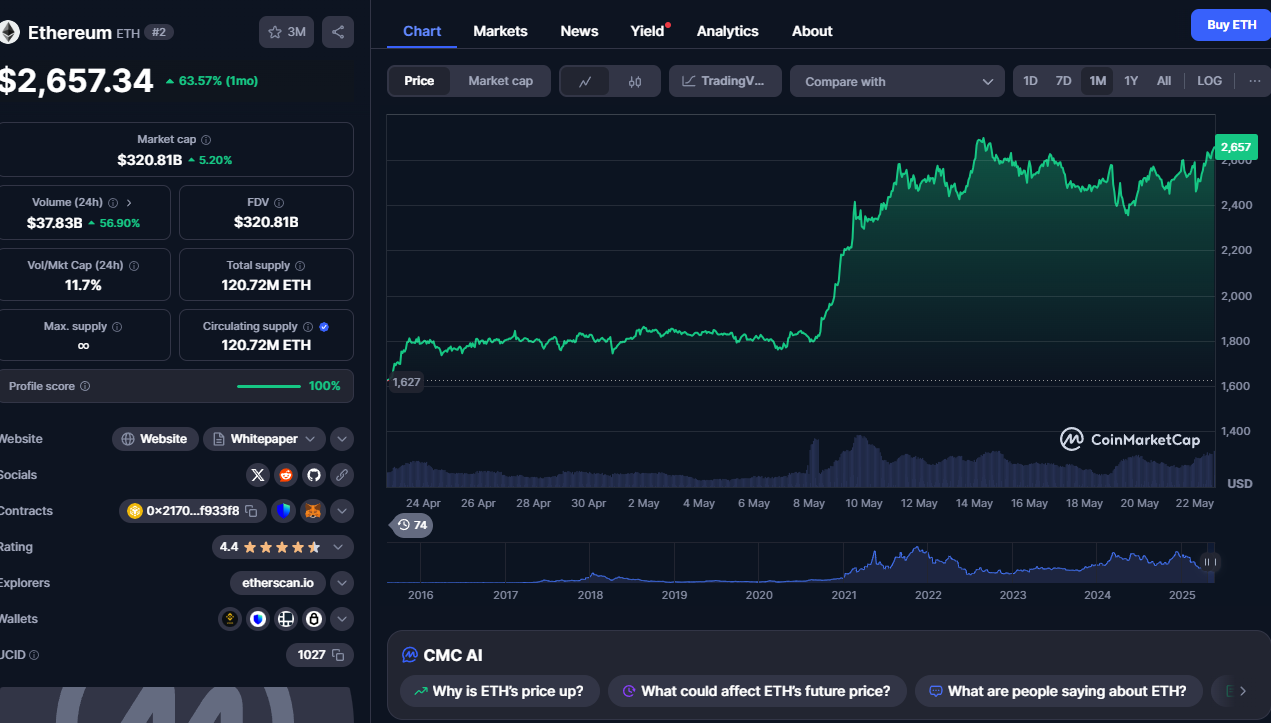Open the Reddit social link
Viewport: 1271px width, 723px height.
pyautogui.click(x=286, y=475)
